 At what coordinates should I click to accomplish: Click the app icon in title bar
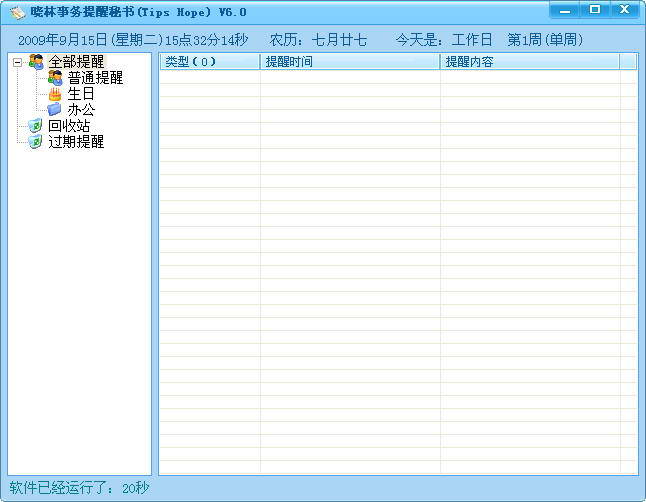tap(18, 12)
